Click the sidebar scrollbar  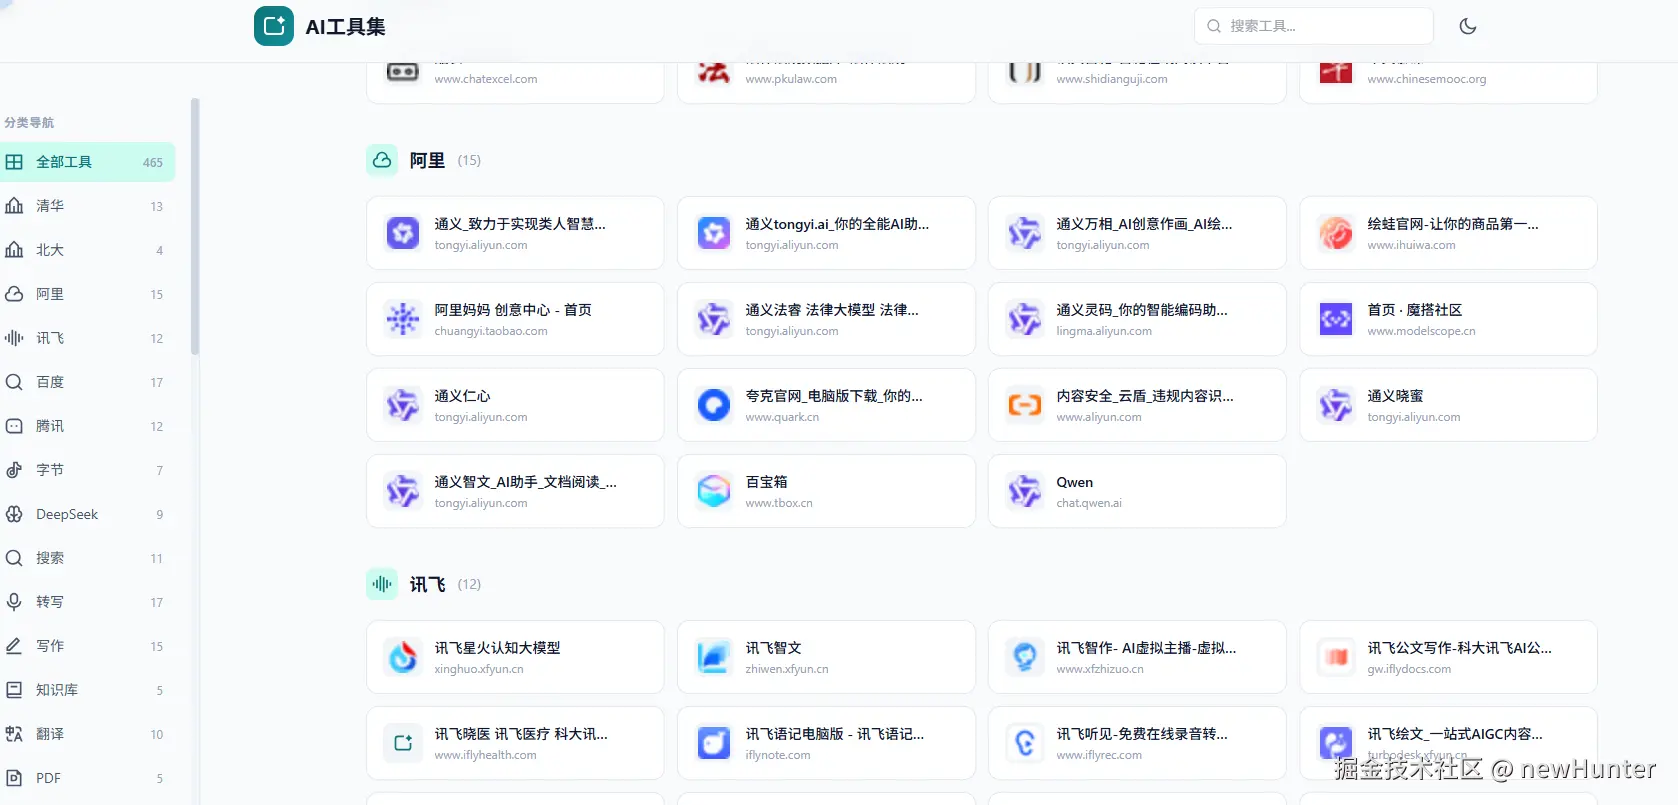(x=195, y=226)
